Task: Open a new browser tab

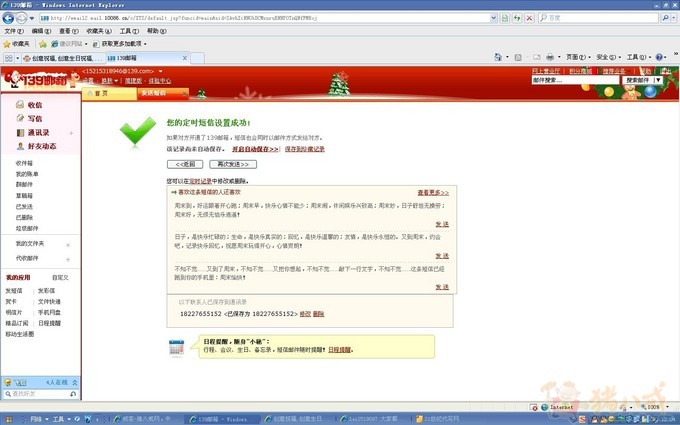Action: (x=197, y=58)
